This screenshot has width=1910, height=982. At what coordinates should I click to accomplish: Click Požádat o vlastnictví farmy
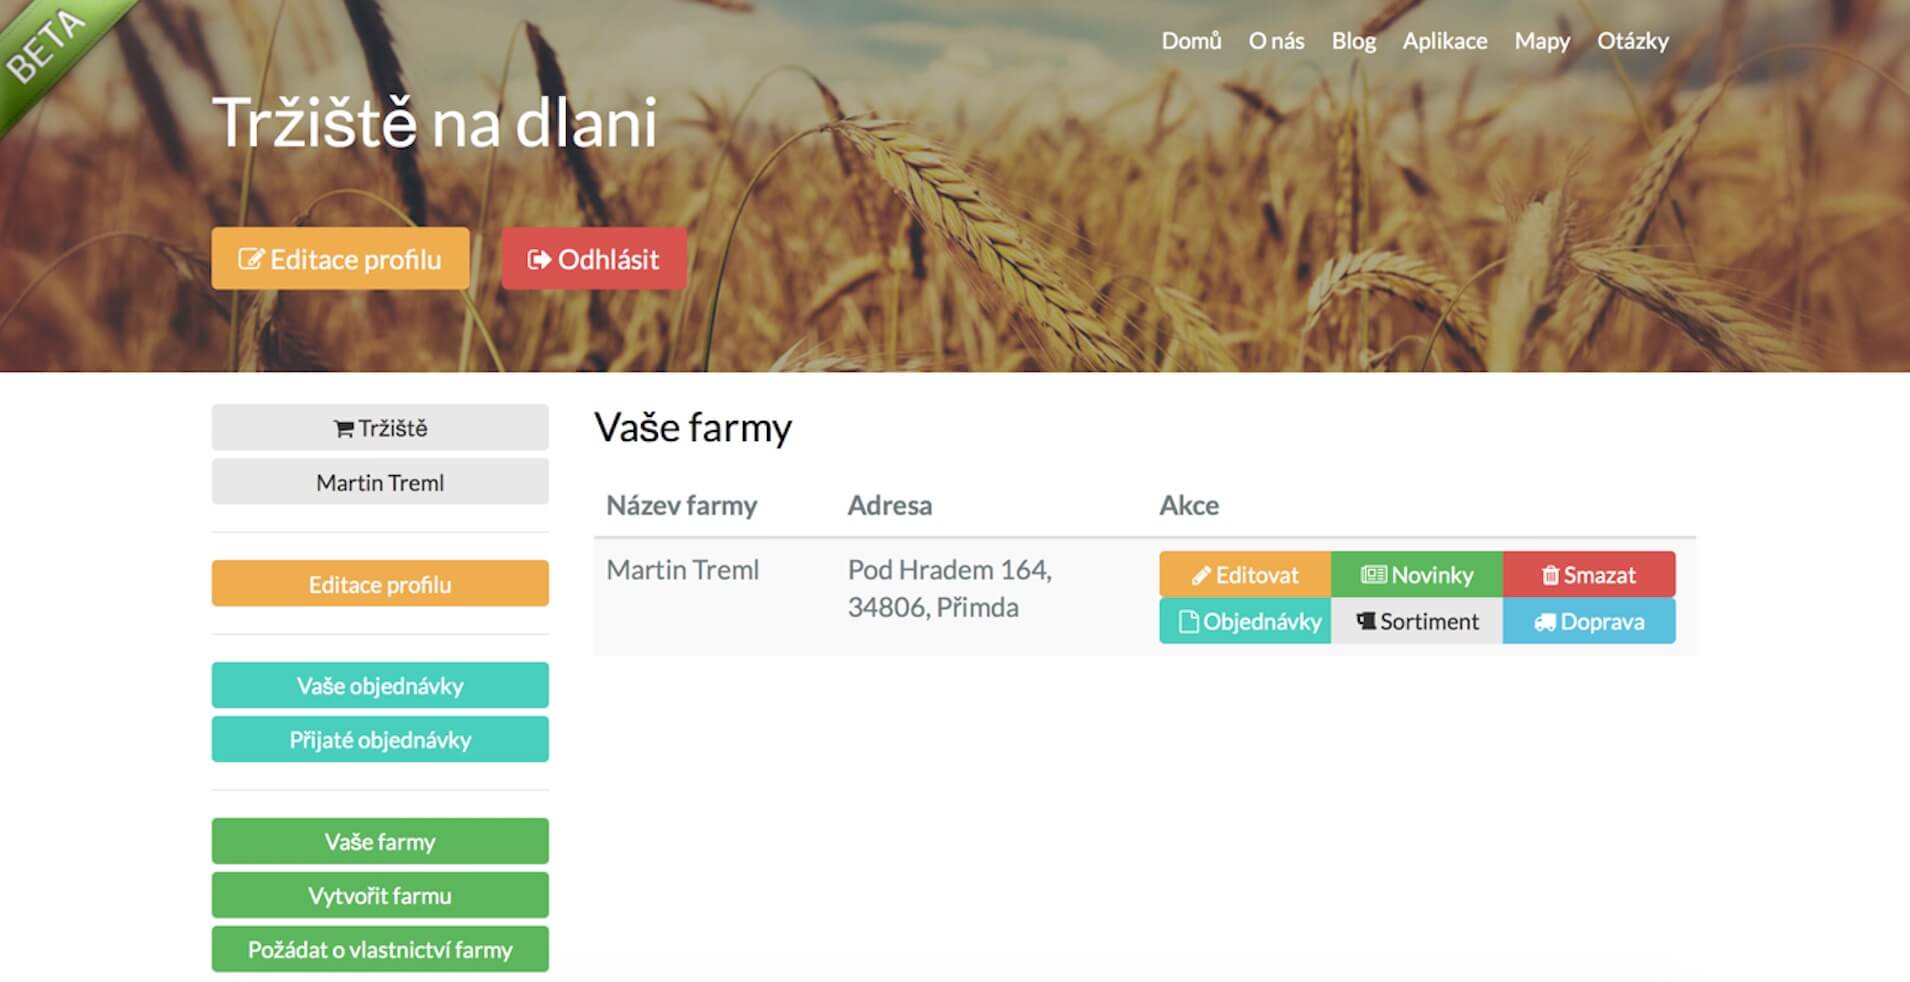[x=380, y=950]
